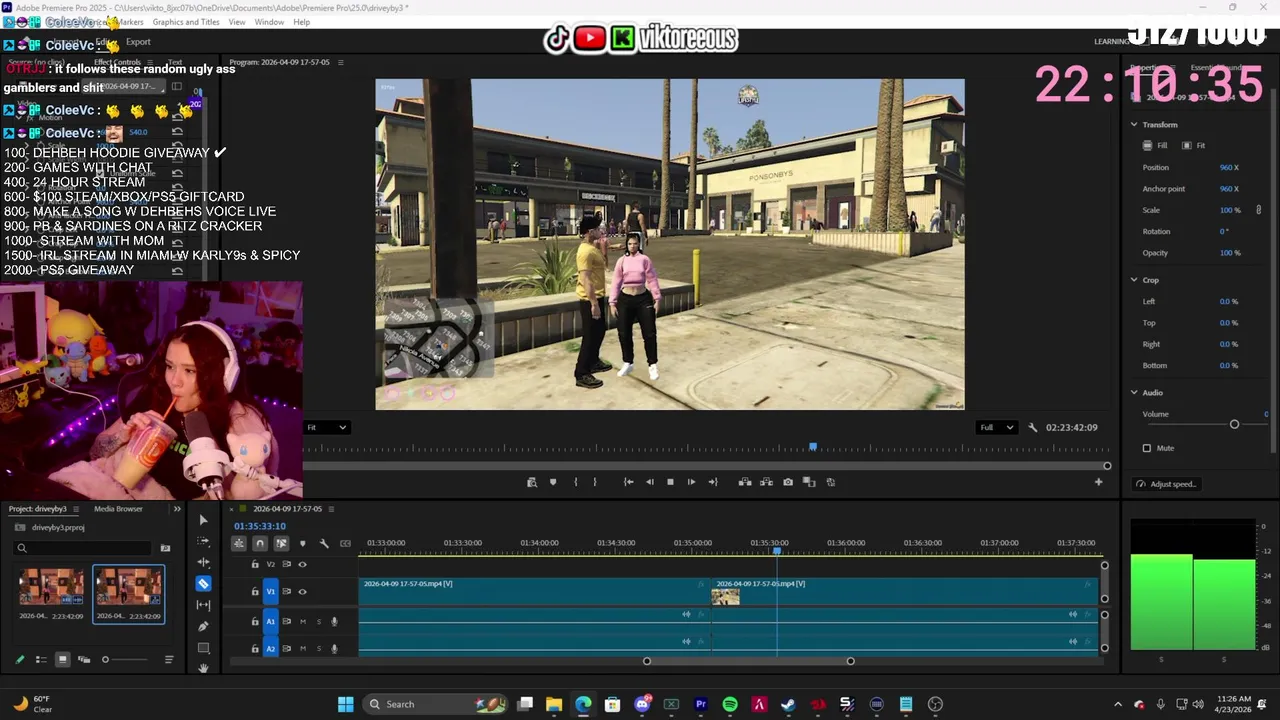
Task: Click the Add Marker icon in timeline header
Action: [303, 543]
